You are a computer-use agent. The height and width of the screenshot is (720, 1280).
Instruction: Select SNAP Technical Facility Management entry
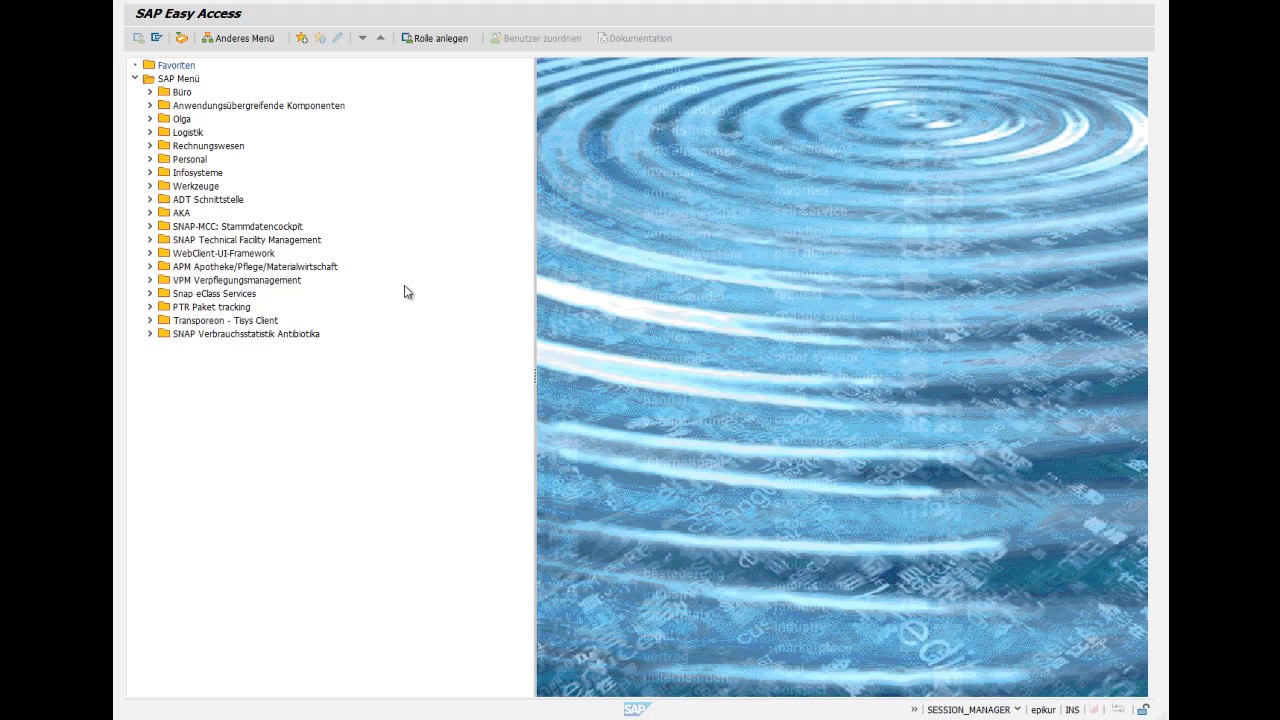pyautogui.click(x=247, y=240)
